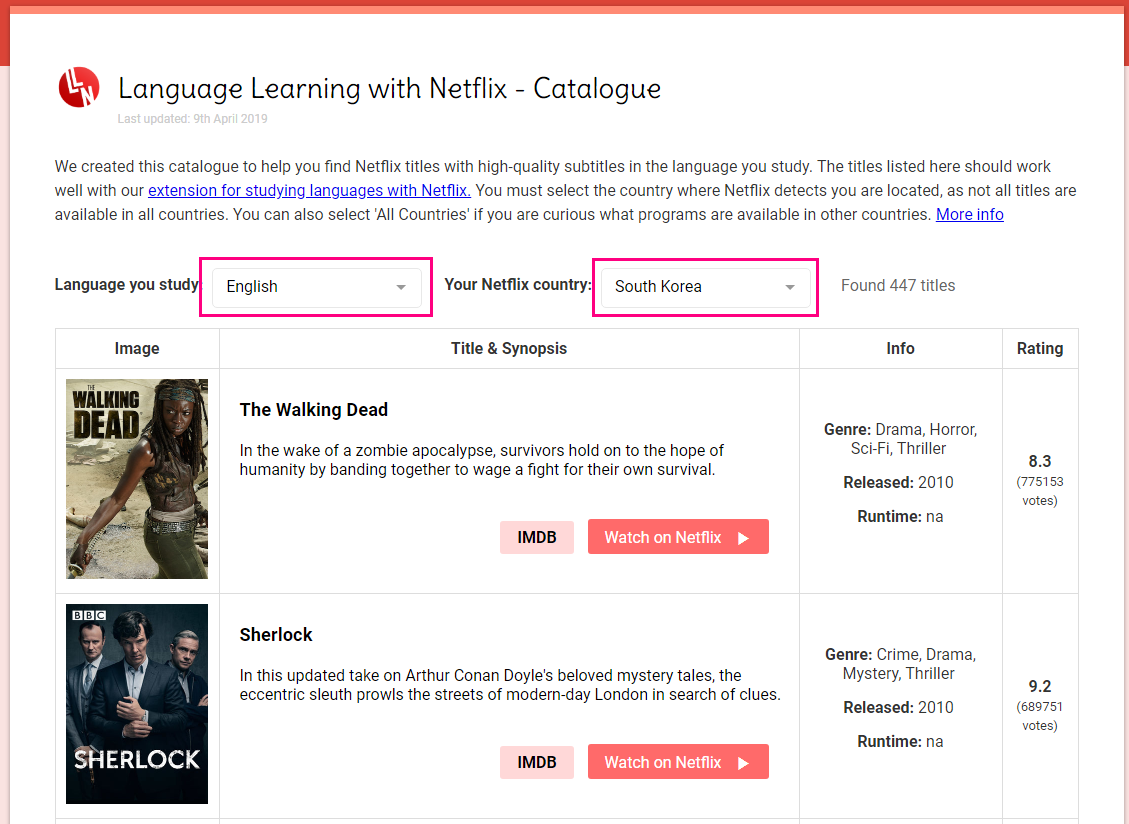
Task: Click 'Last updated: 9th April 2019' text
Action: [x=192, y=119]
